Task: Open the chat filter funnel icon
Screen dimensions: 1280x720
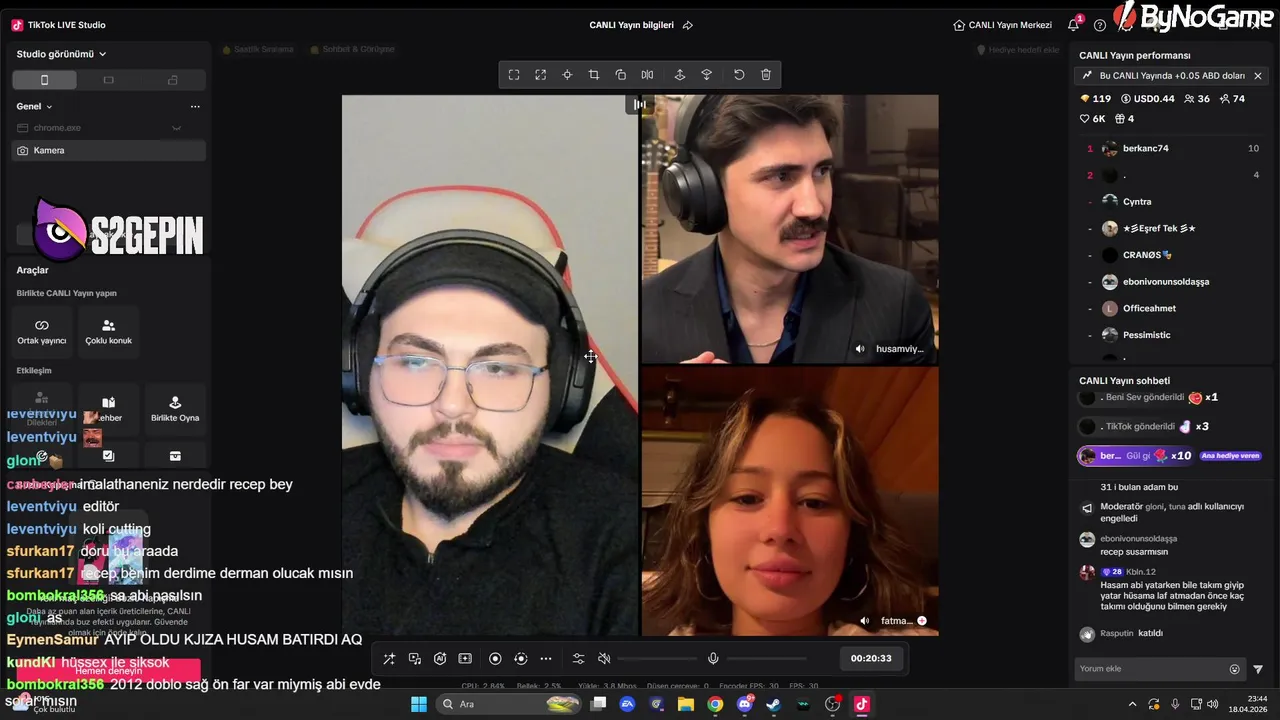Action: click(x=1258, y=669)
